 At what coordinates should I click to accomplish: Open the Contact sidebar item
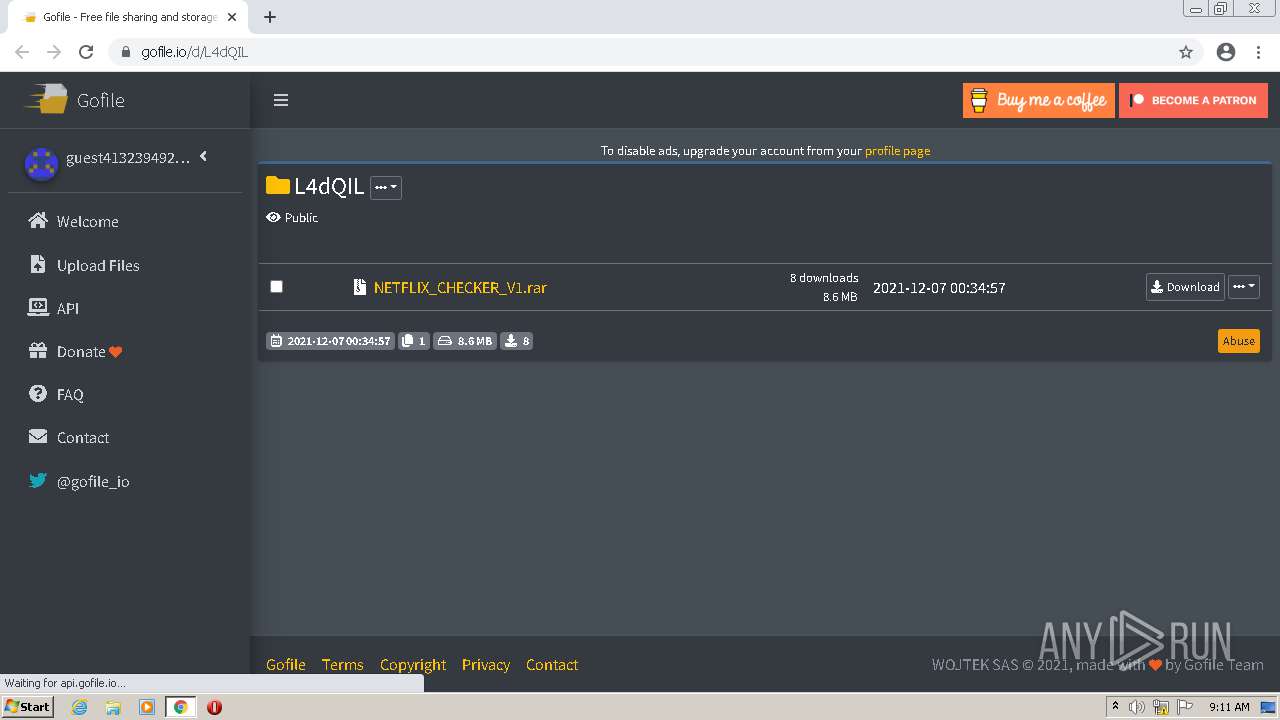[83, 438]
